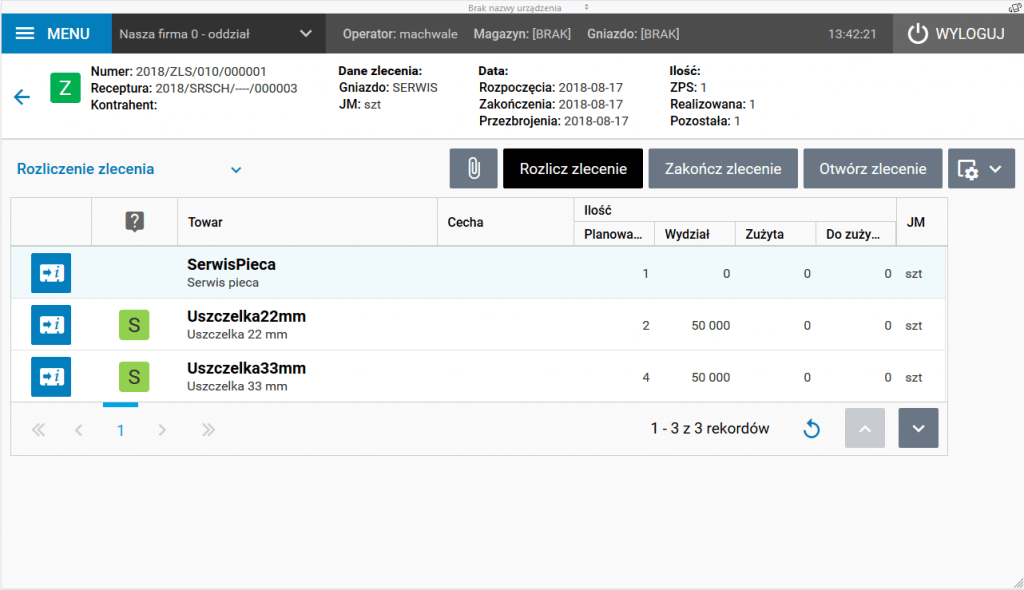The width and height of the screenshot is (1024, 590).
Task: Click the question mark column header icon
Action: [x=134, y=222]
